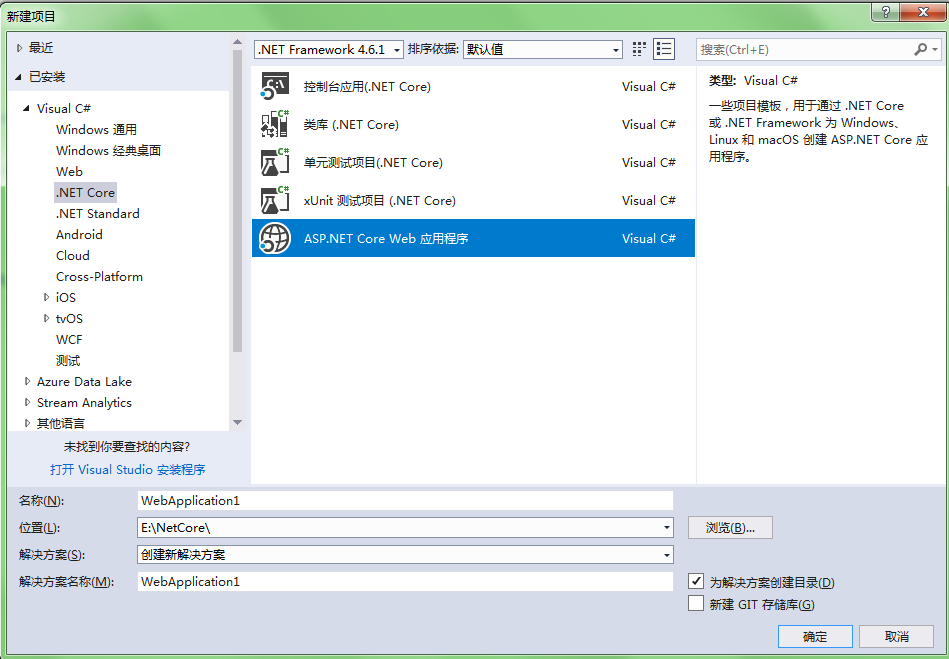Collapse the Installed (已安装) node
The image size is (949, 659).
tap(20, 77)
